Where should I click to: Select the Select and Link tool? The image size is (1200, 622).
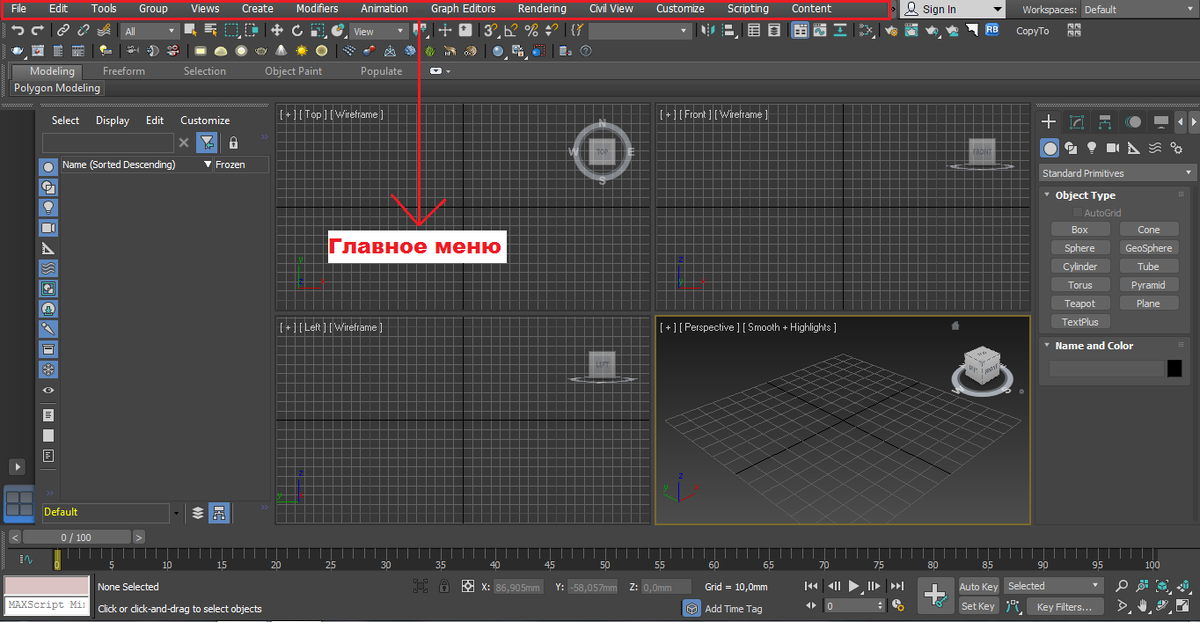click(64, 31)
